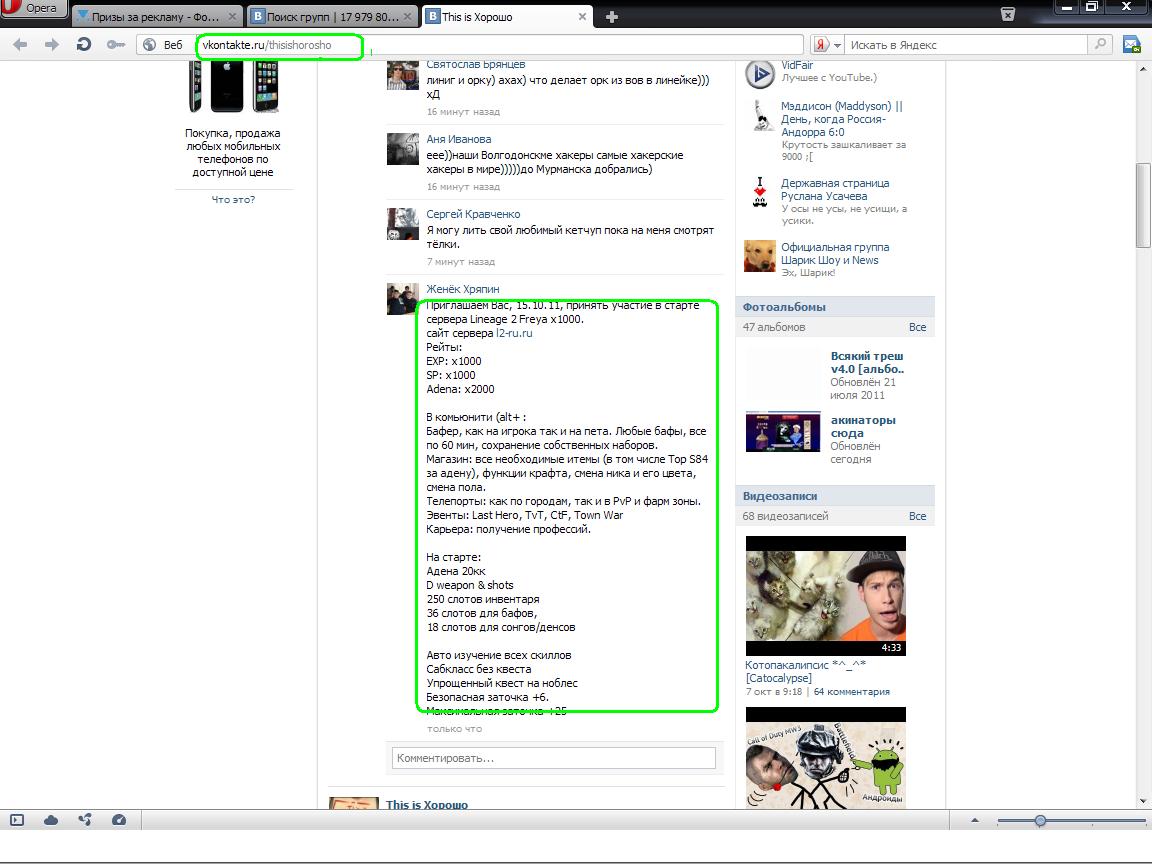Open Святослав Брянцев profile link
The height and width of the screenshot is (864, 1152).
pyautogui.click(x=475, y=65)
